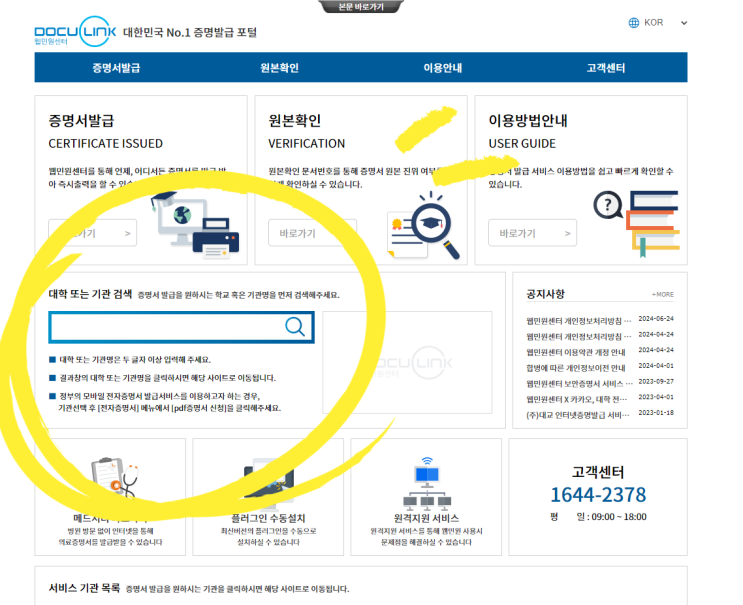Focus the university or institution search field

181,327
